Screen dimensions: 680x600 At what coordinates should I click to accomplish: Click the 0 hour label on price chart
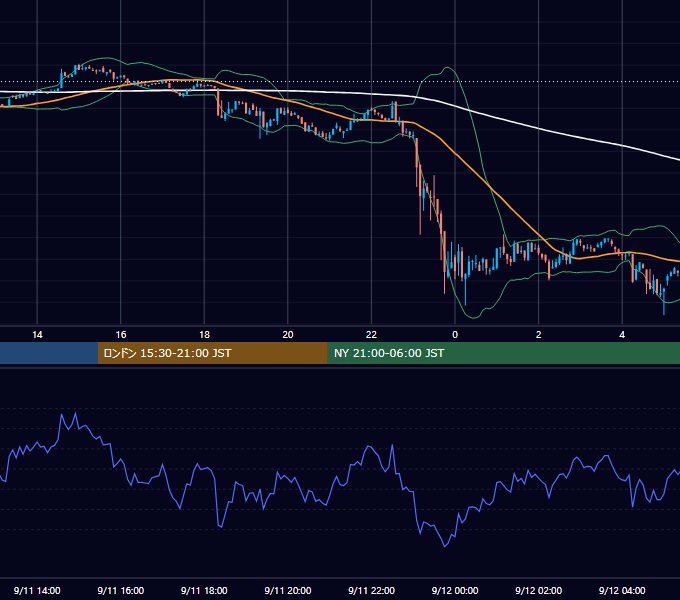point(455,335)
